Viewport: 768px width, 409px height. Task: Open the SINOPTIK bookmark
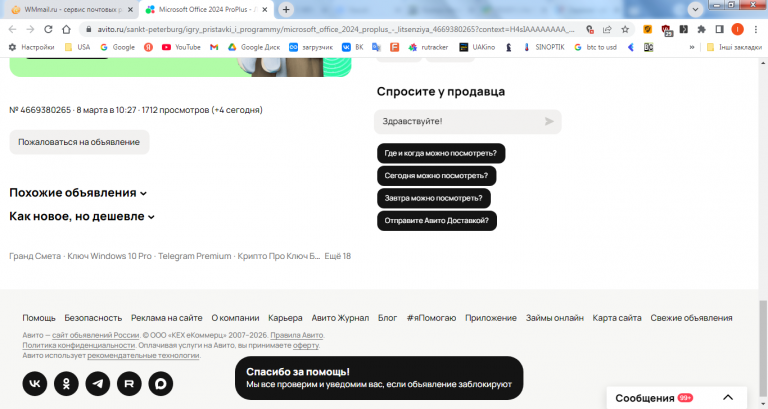[x=544, y=47]
